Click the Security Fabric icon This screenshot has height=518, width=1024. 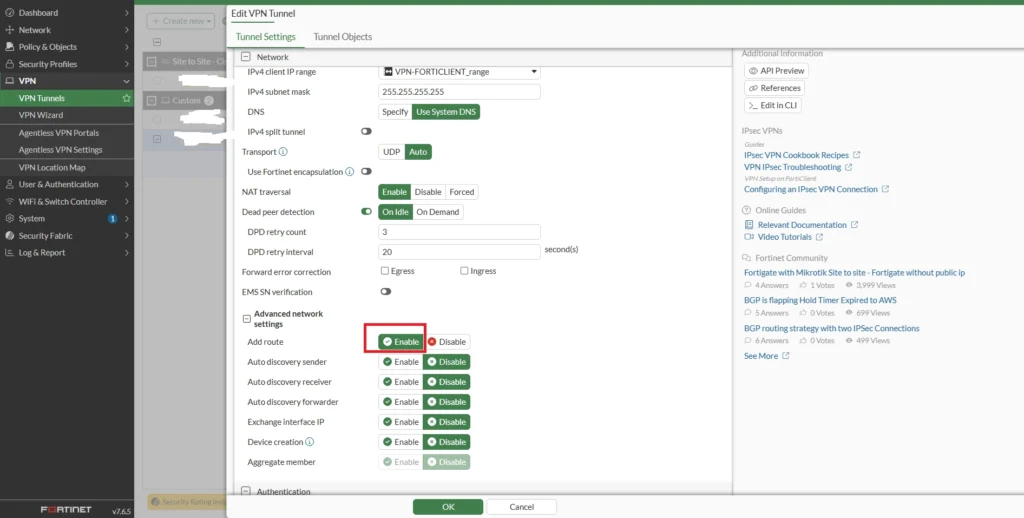[10, 236]
